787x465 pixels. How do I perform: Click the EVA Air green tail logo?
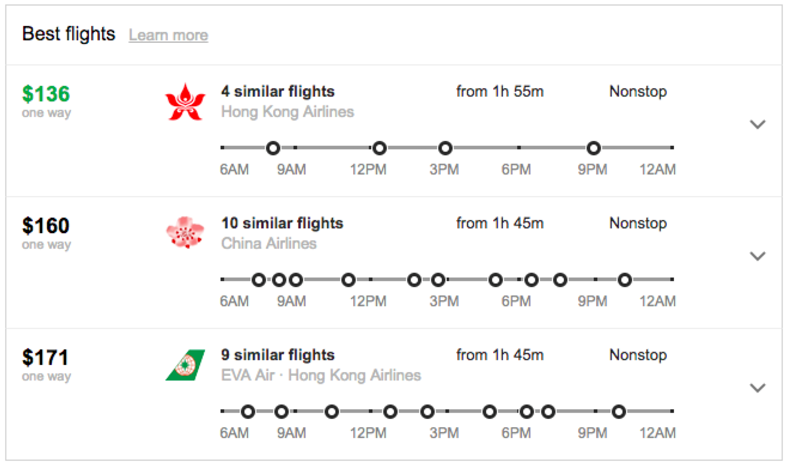(185, 365)
